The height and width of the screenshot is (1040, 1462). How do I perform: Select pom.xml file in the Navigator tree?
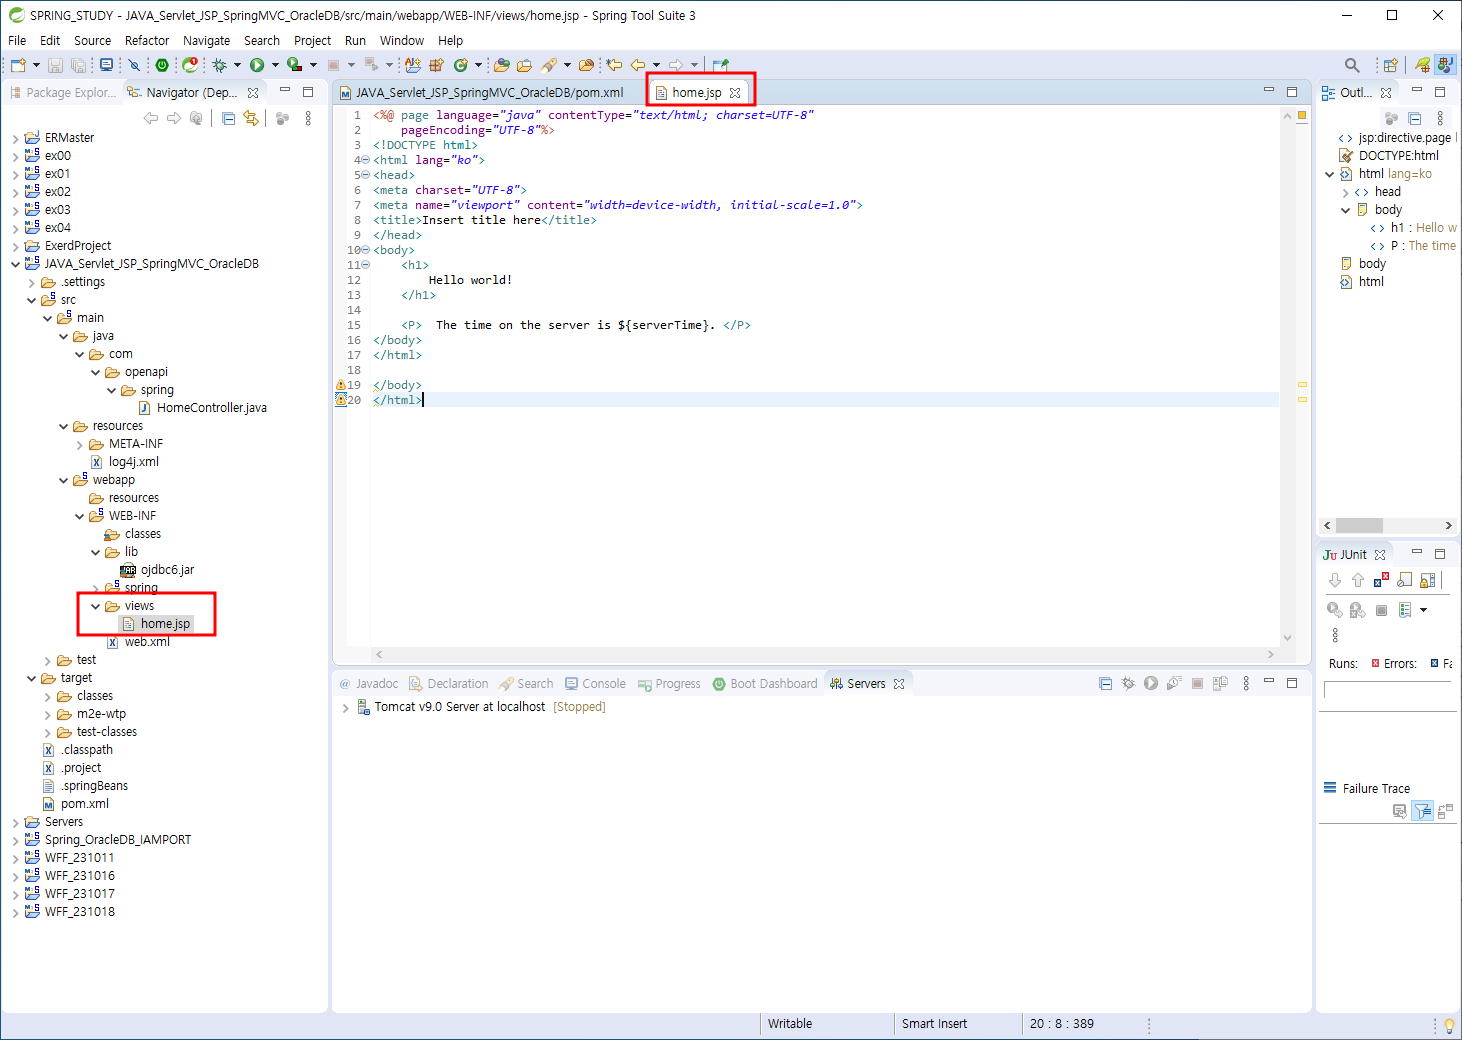point(76,804)
